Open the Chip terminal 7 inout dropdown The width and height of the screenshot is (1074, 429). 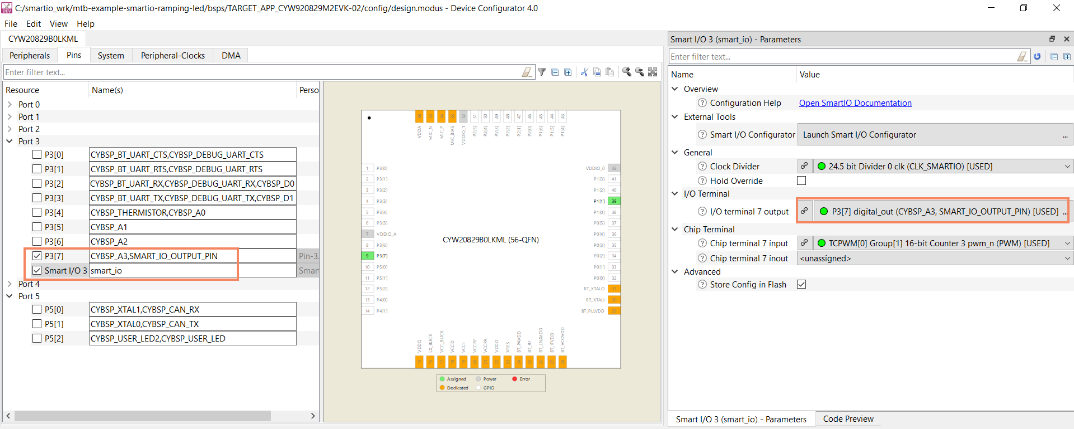pyautogui.click(x=1067, y=258)
